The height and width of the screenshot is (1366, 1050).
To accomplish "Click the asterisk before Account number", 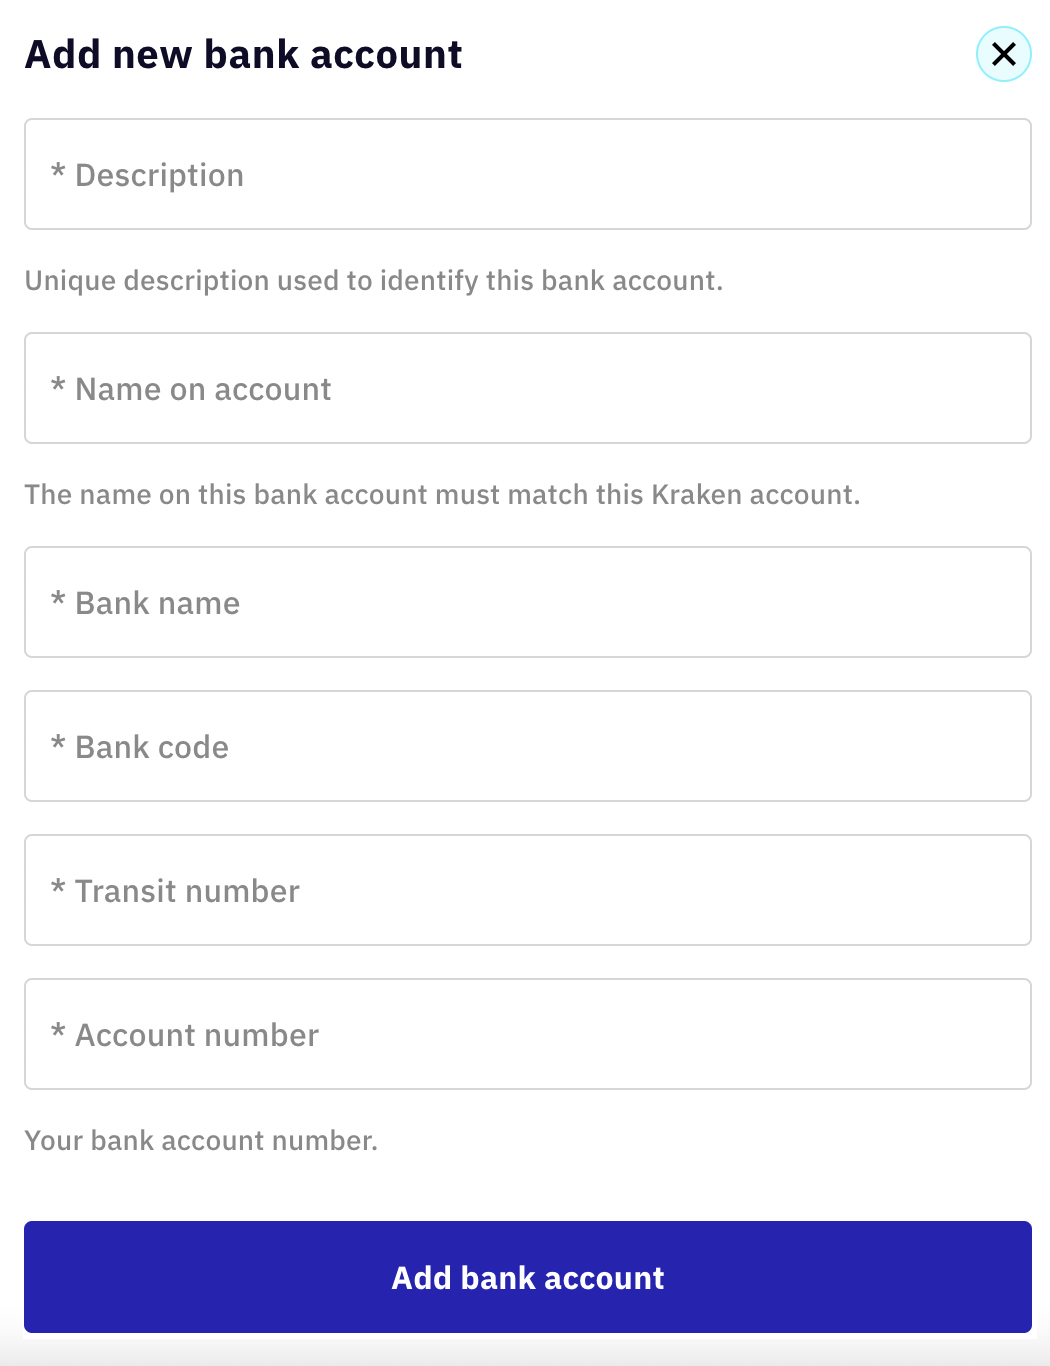I will [58, 1032].
